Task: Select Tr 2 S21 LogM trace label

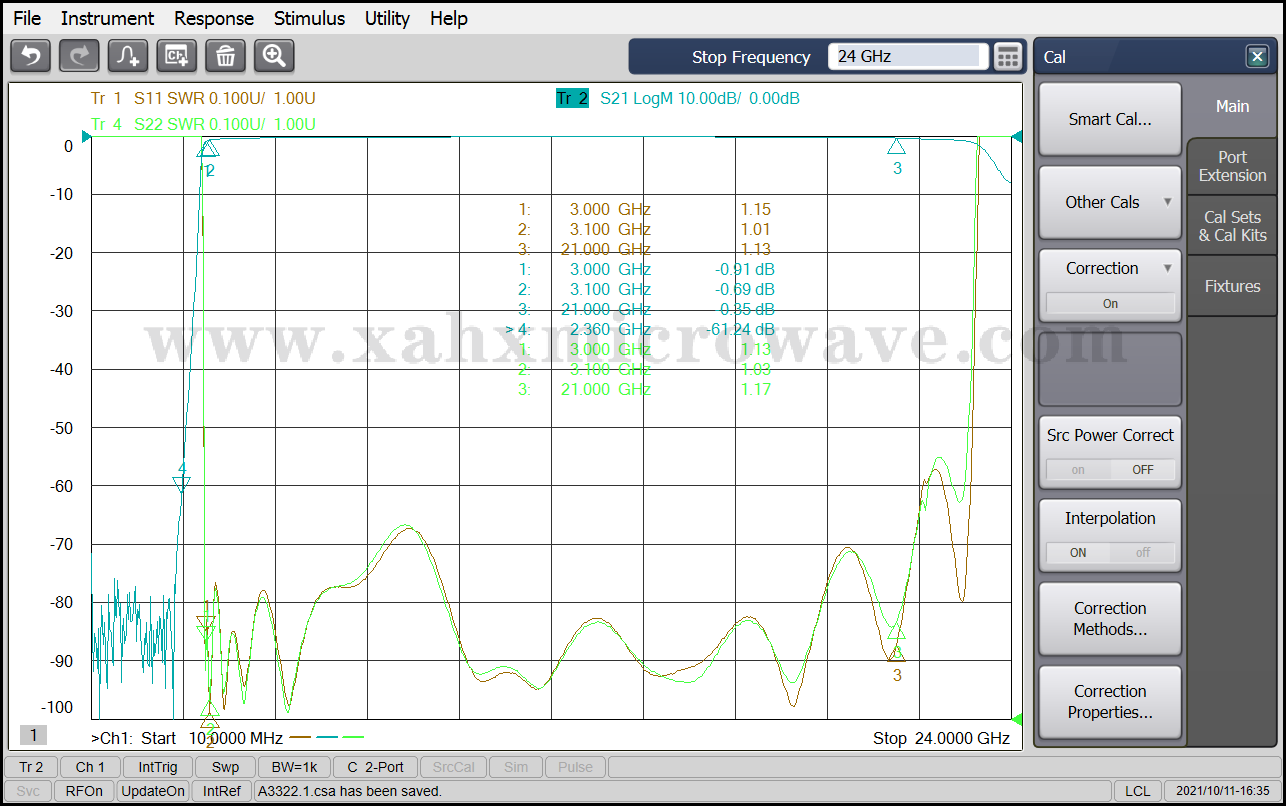Action: [678, 98]
